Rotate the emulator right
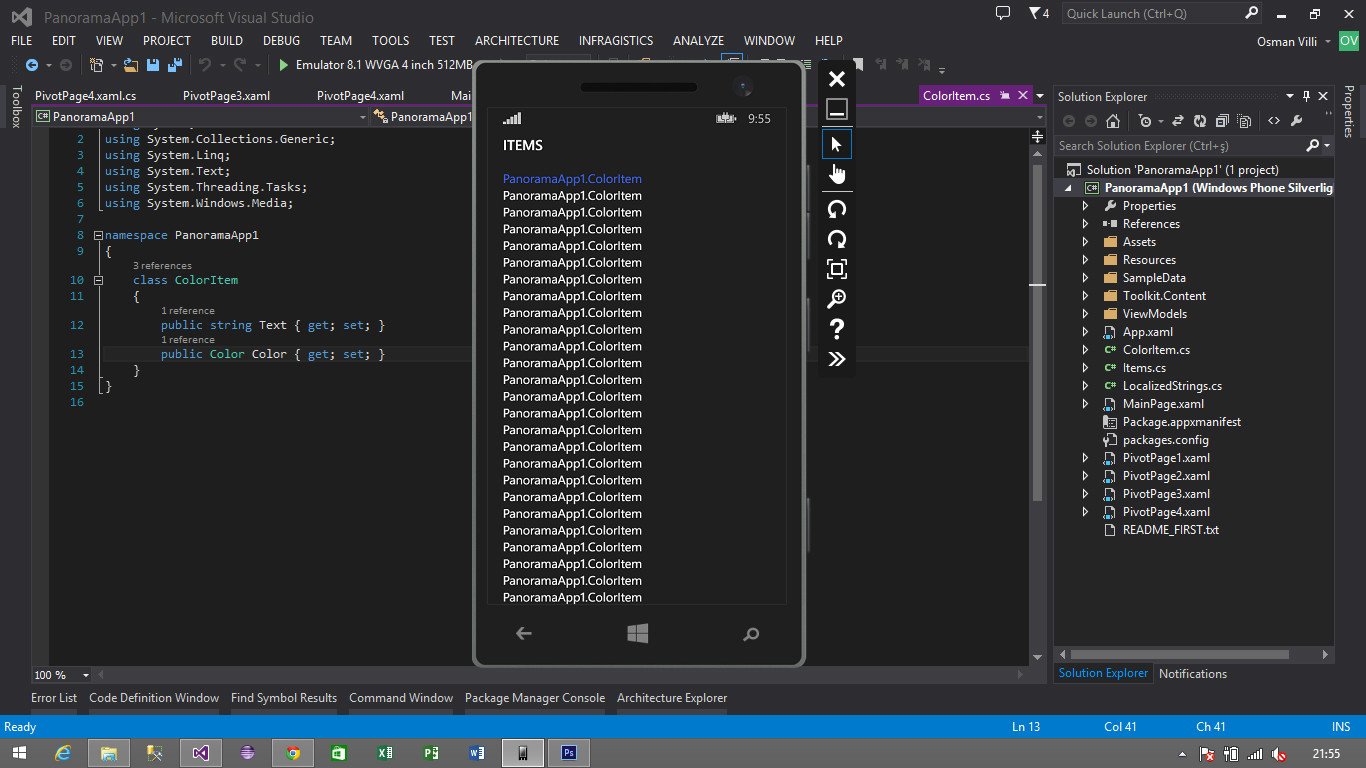This screenshot has height=768, width=1366. pos(837,239)
